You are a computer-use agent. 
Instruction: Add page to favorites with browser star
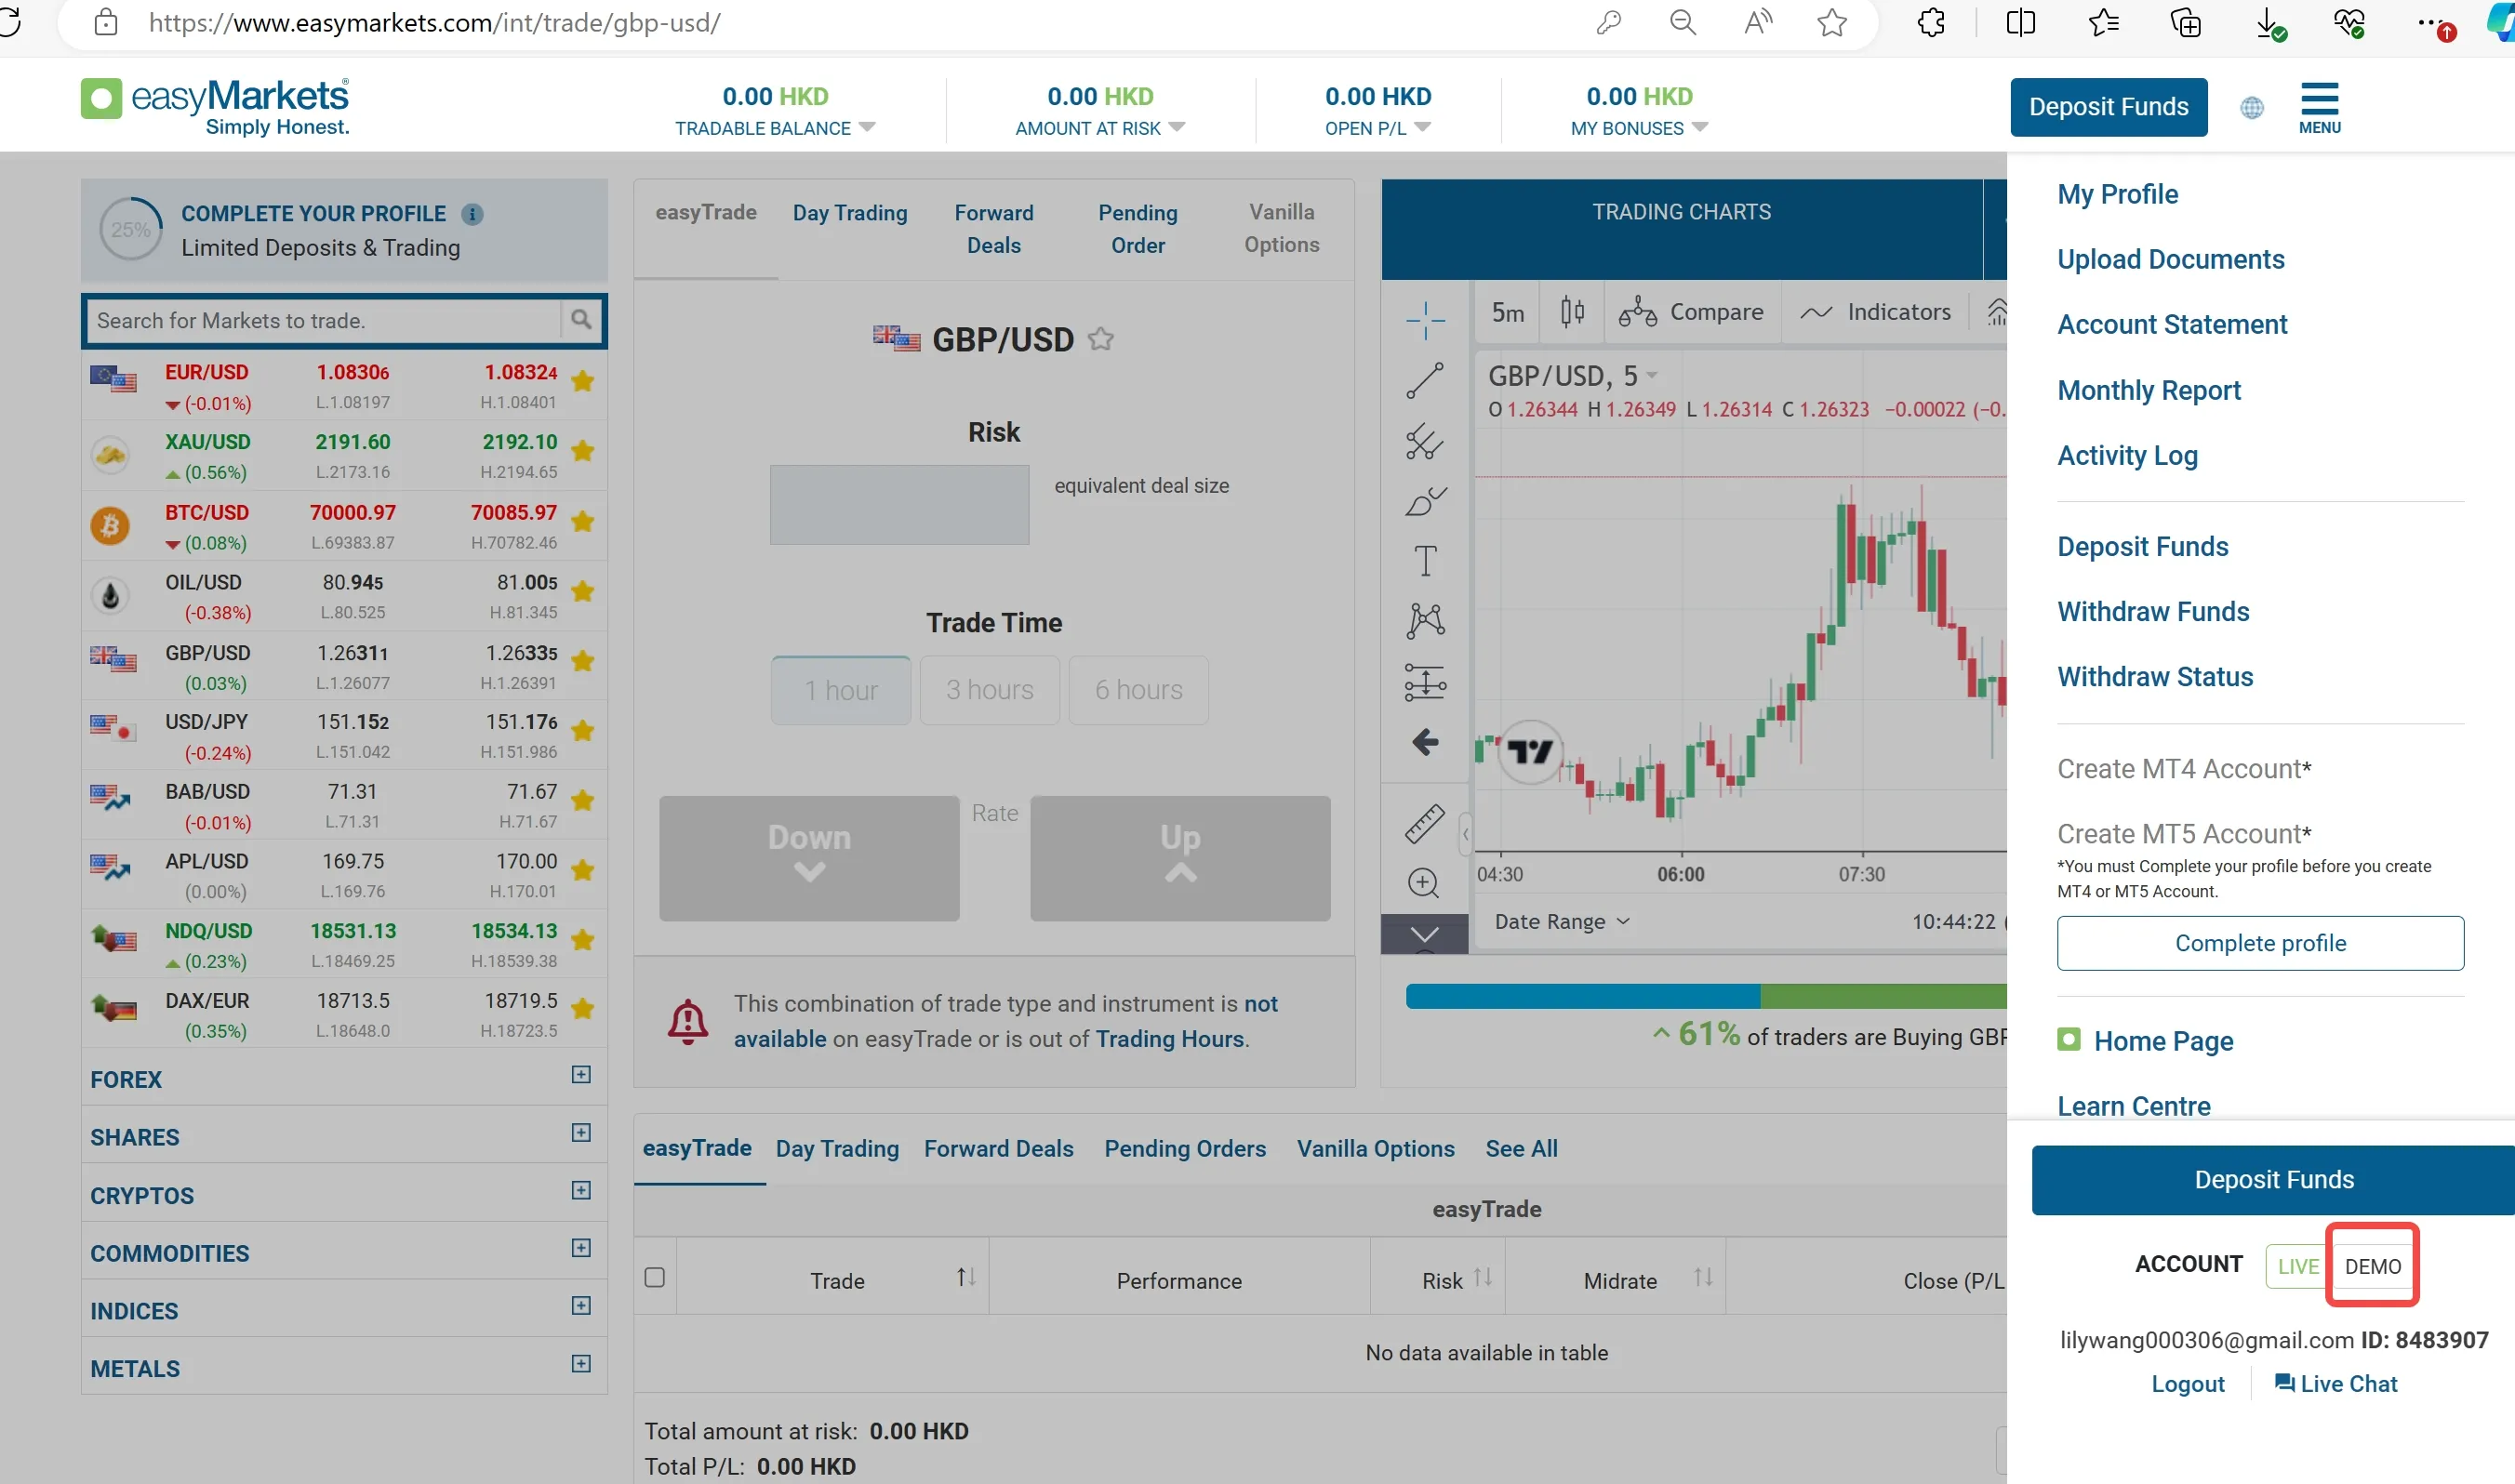pos(1832,22)
